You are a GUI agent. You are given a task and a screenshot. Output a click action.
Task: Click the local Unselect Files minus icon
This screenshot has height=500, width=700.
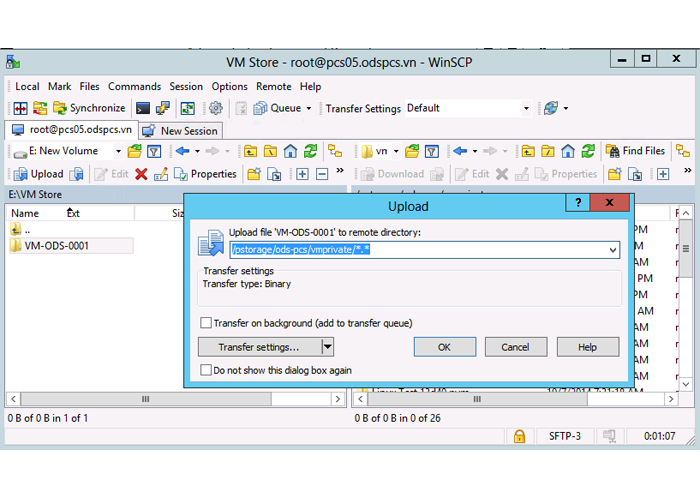[322, 174]
